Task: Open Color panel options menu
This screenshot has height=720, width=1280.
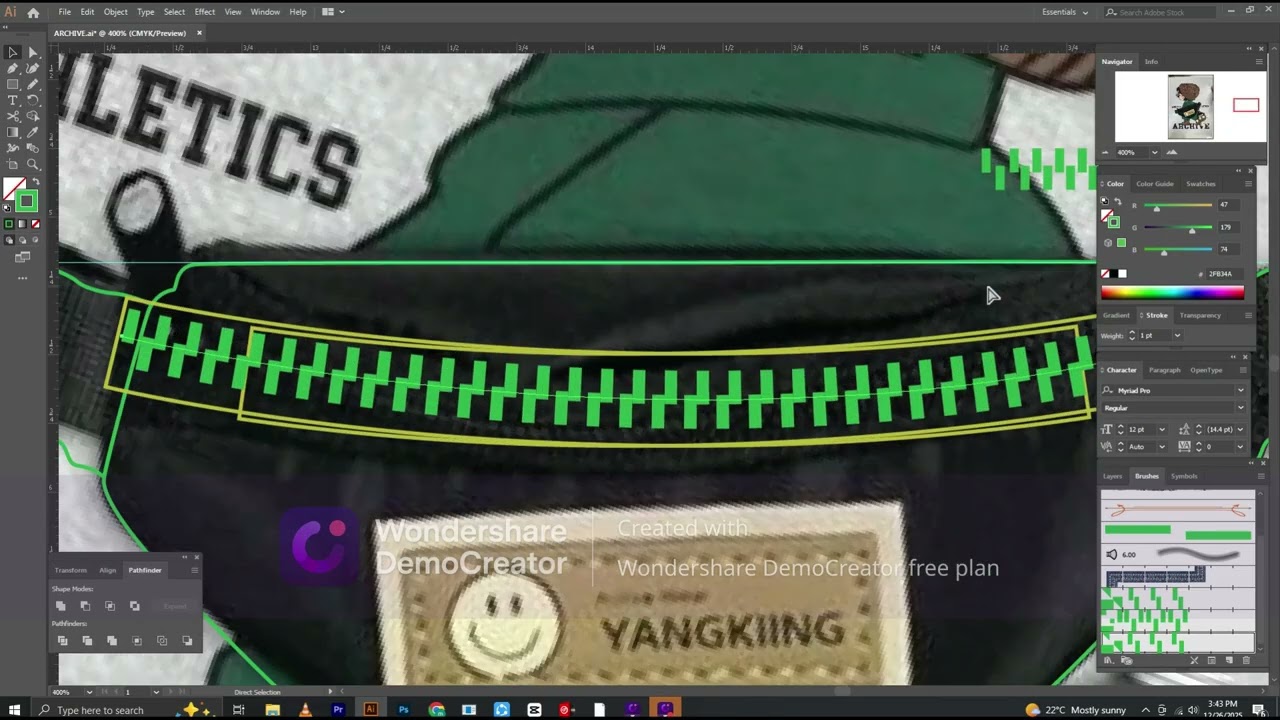Action: pos(1248,184)
